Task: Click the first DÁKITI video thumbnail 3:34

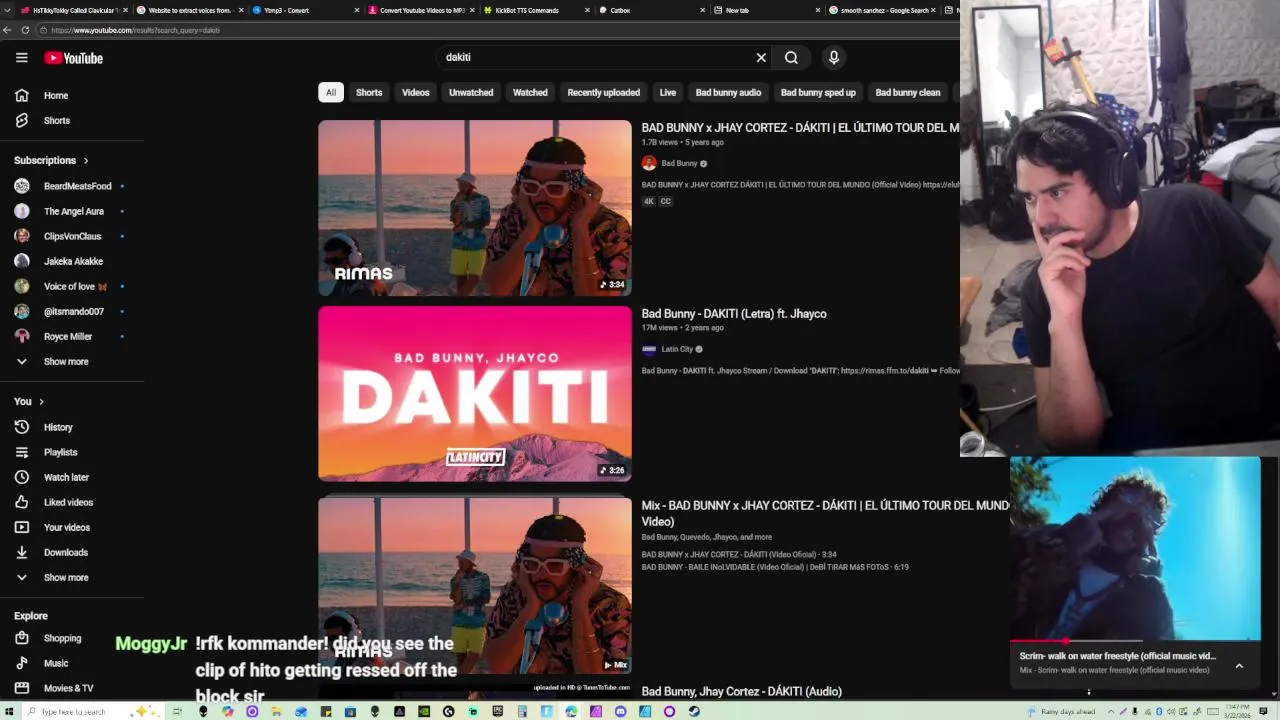Action: (x=475, y=208)
